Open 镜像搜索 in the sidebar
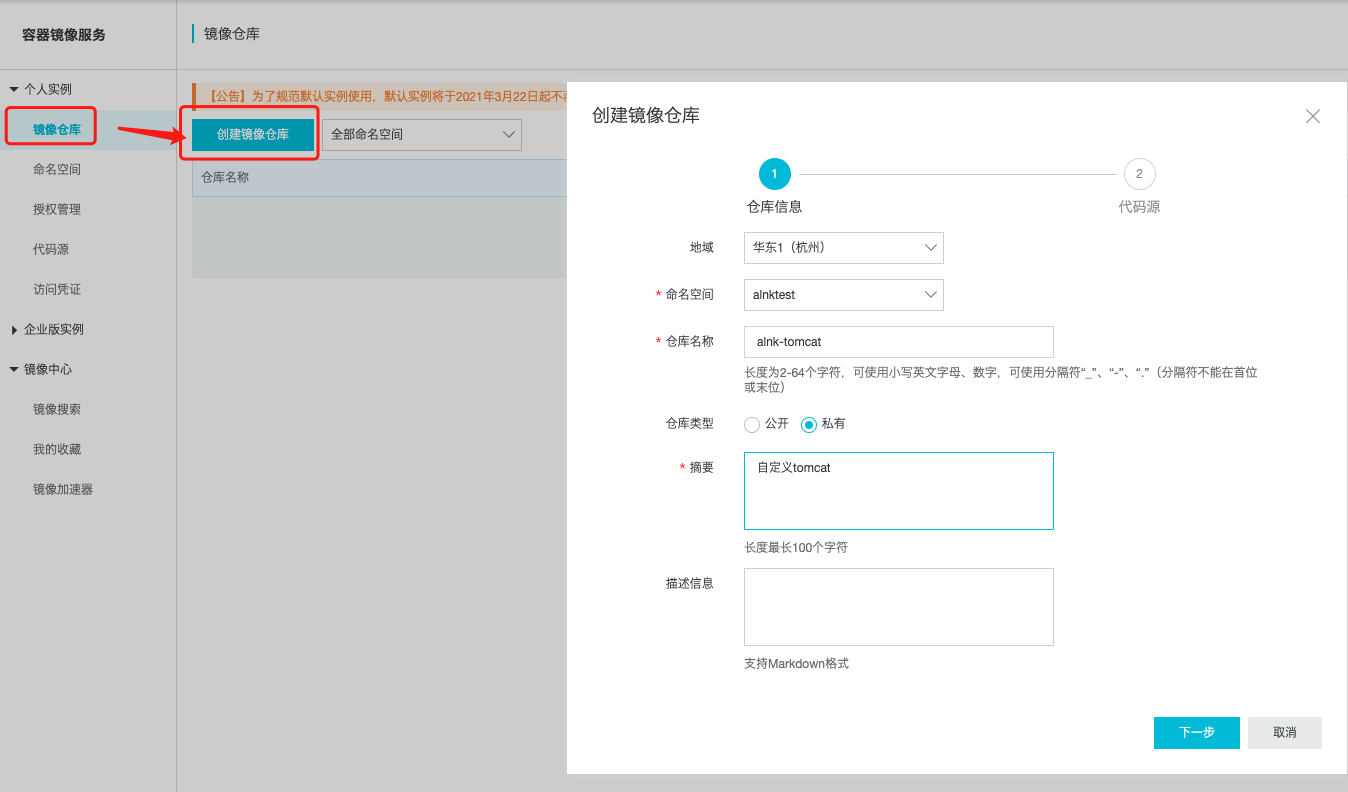 [x=57, y=409]
